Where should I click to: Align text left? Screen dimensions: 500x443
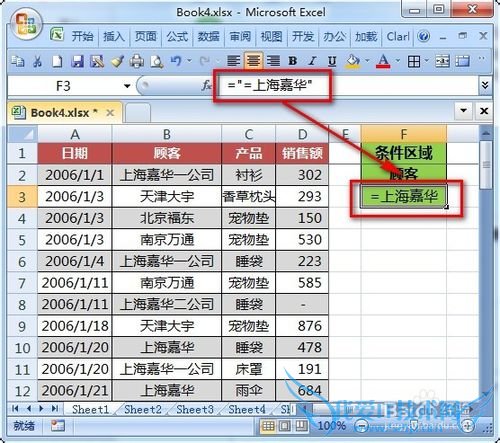(233, 61)
